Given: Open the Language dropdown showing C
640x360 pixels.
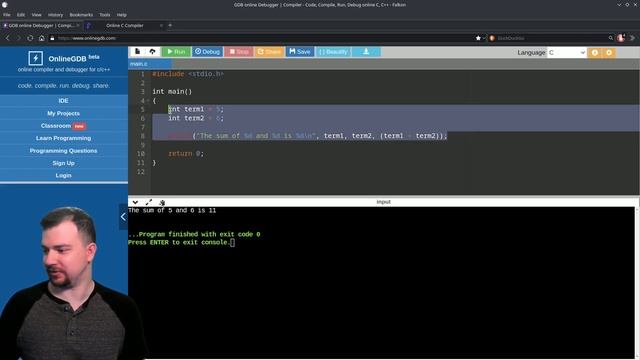Looking at the screenshot, I should tap(567, 53).
